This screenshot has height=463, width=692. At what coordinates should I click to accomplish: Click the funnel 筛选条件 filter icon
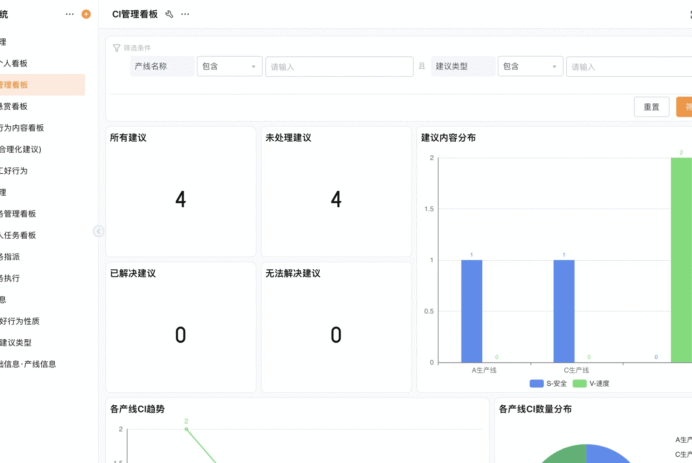click(117, 48)
